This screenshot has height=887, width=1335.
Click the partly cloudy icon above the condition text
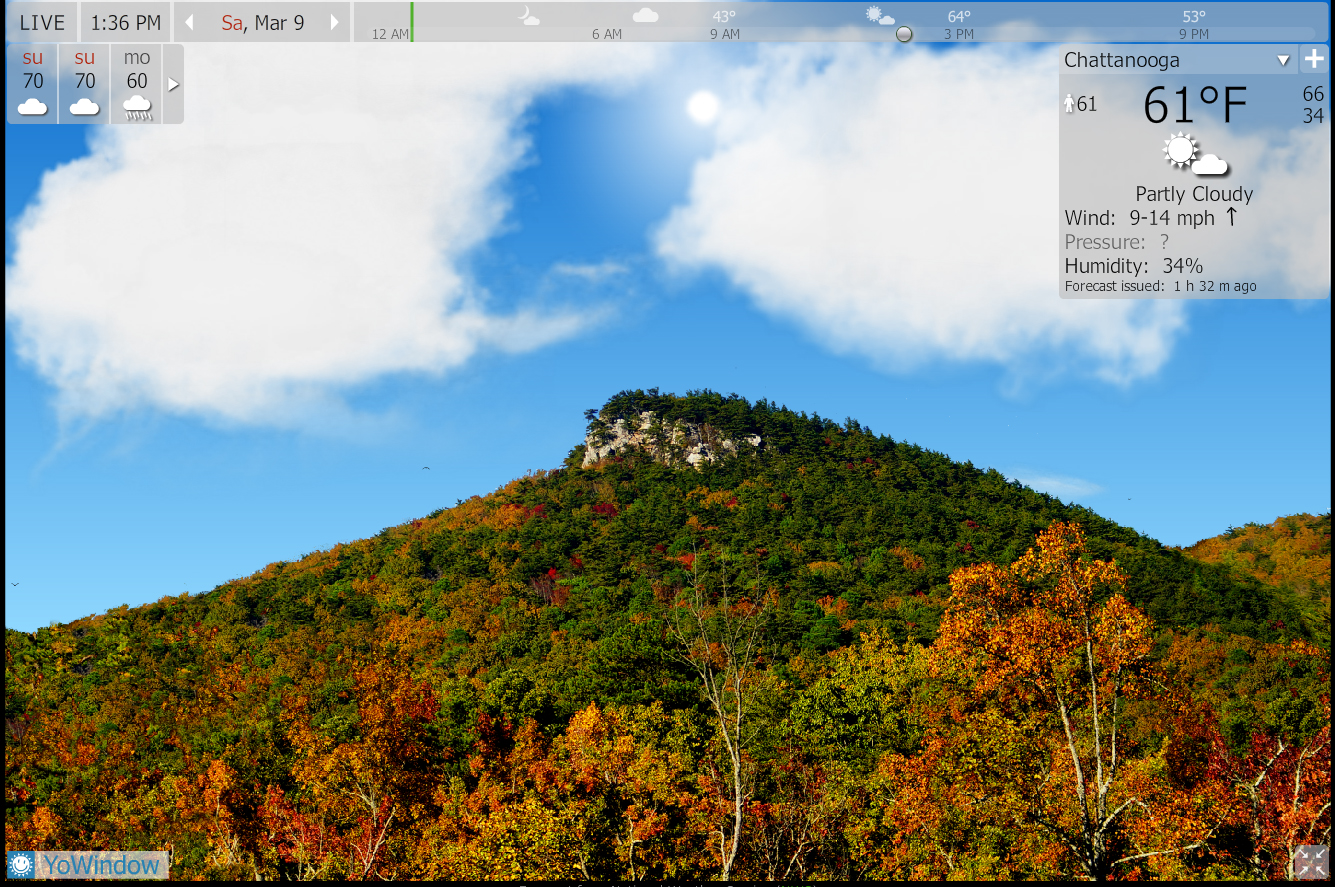coord(1194,155)
